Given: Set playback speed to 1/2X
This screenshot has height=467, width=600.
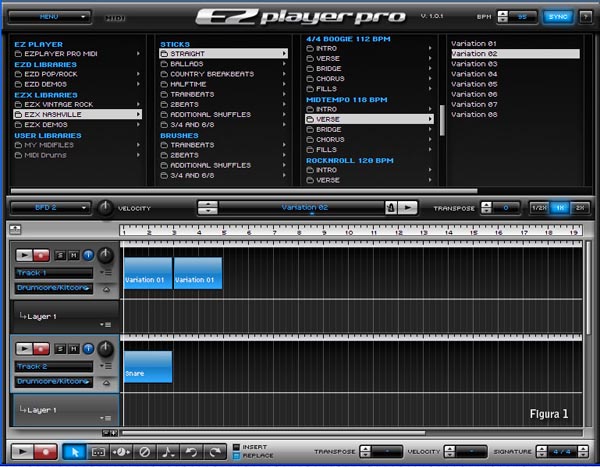Looking at the screenshot, I should point(539,208).
